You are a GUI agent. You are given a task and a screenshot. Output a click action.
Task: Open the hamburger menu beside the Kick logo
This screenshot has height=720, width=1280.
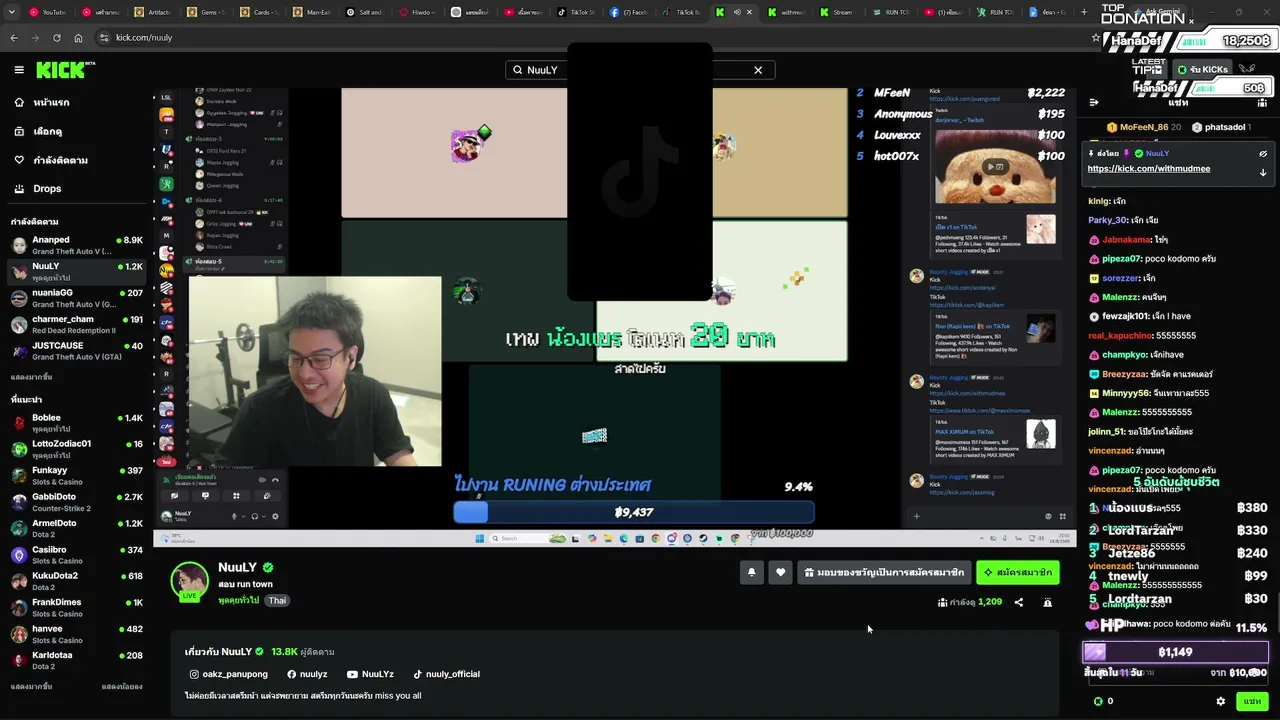click(19, 69)
